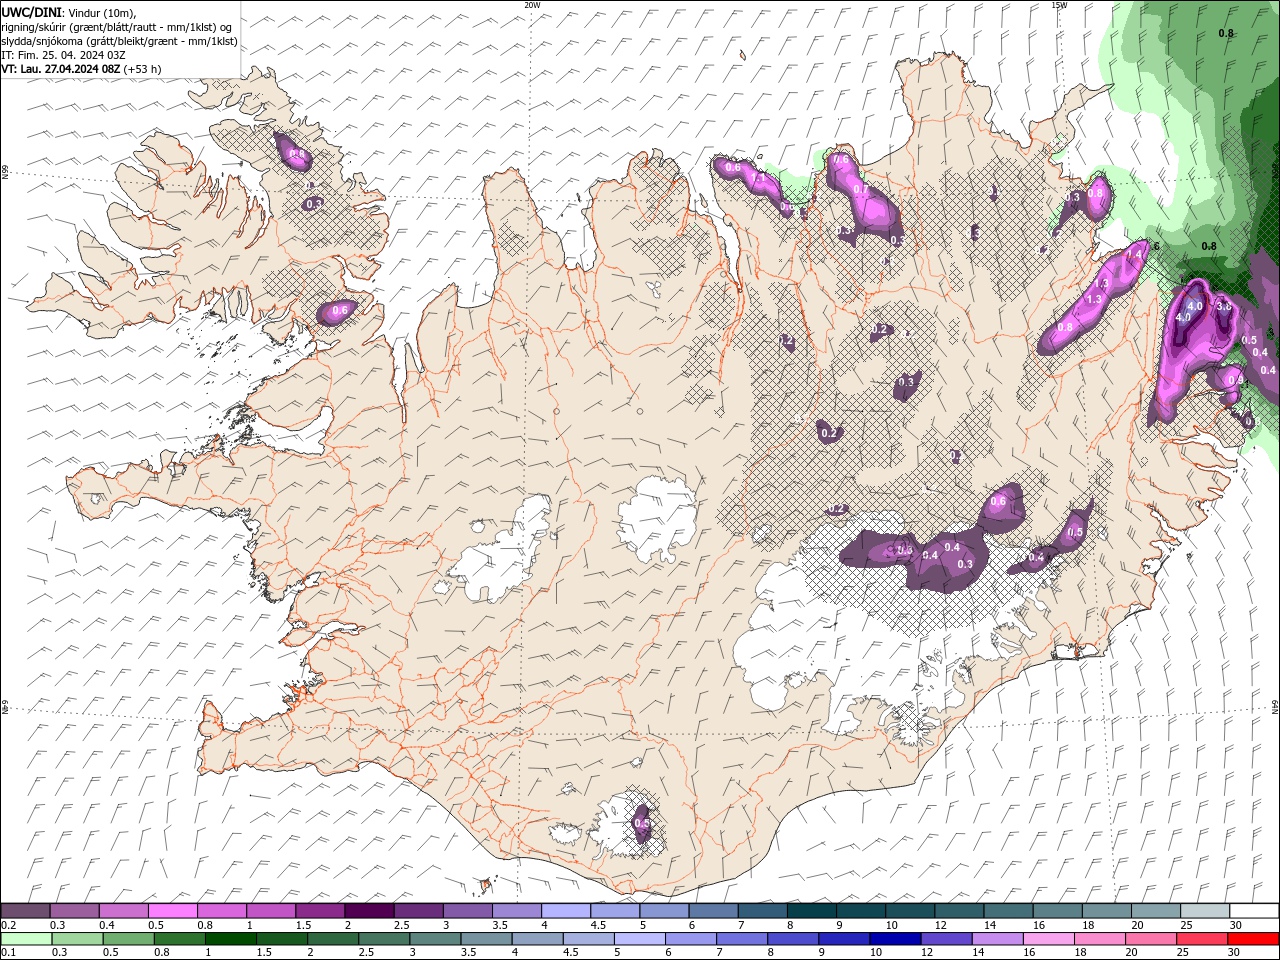Click the lower legend swatch starting at 0.8
The width and height of the screenshot is (1280, 960).
pos(179,939)
